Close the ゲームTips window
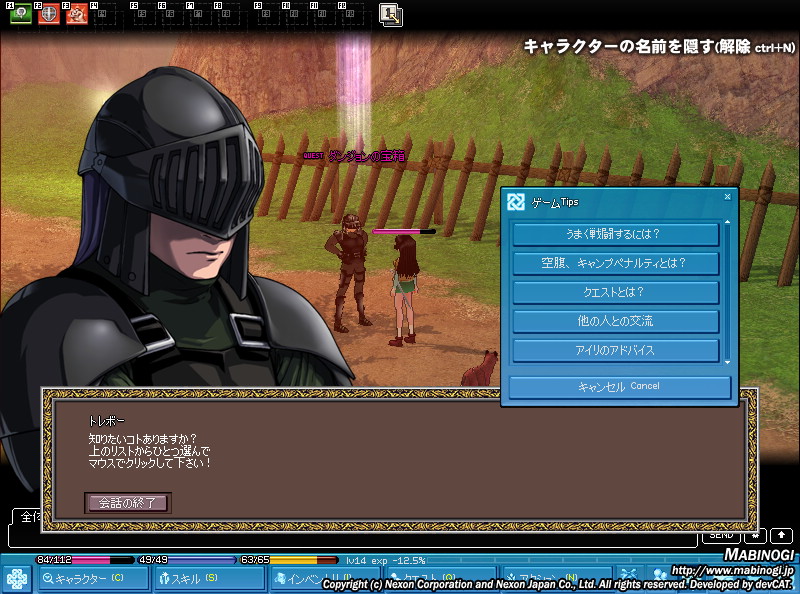Screen dimensions: 800x594 728,196
